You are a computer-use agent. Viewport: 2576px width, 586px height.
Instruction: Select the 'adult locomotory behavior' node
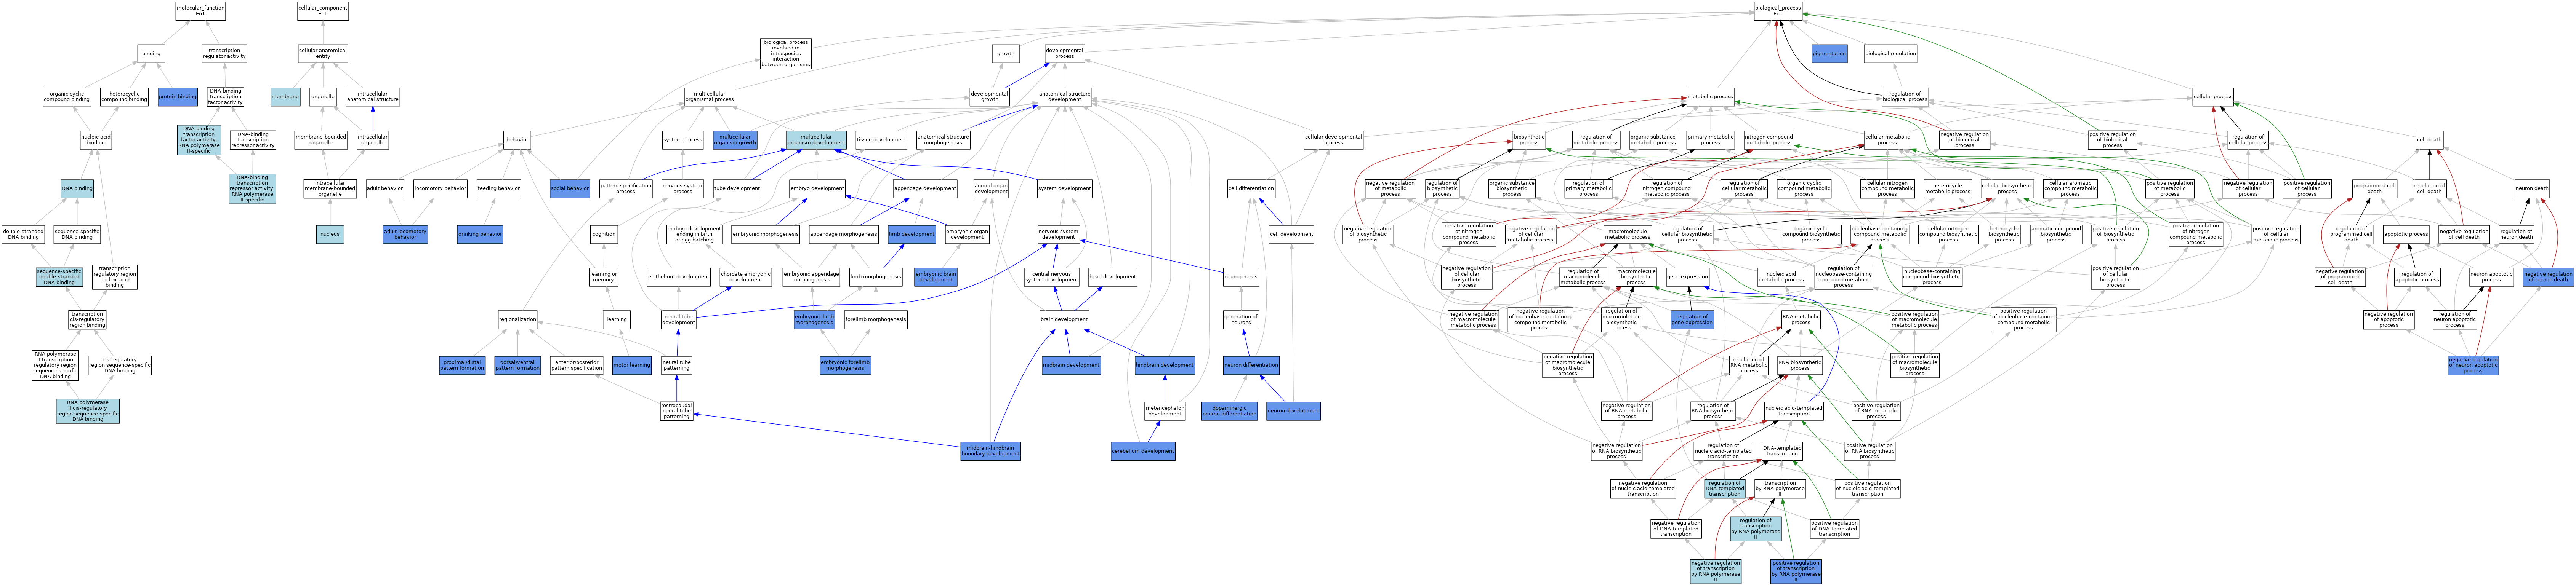(405, 234)
